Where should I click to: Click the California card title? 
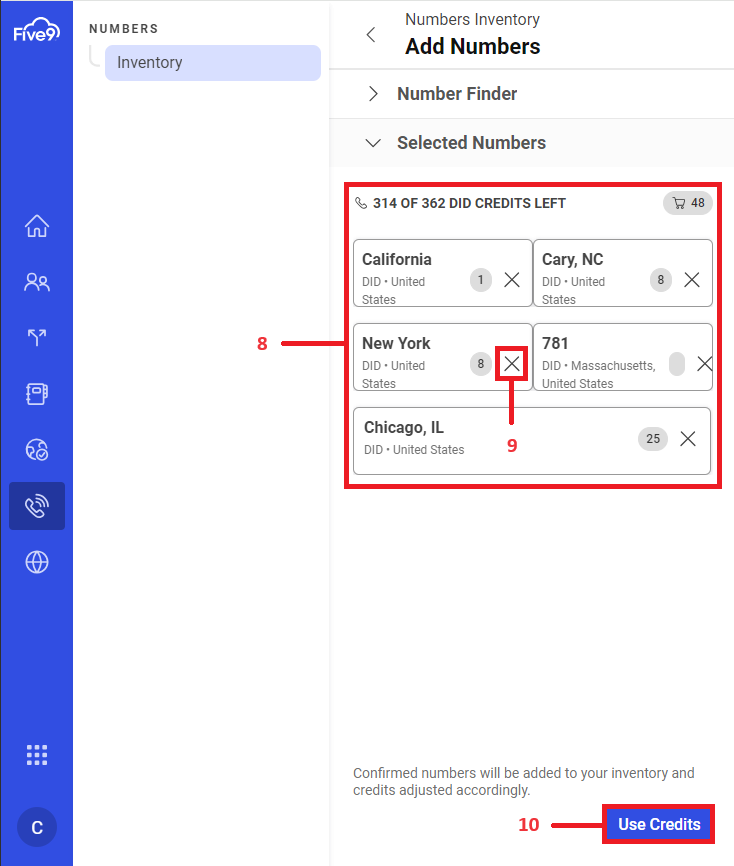pyautogui.click(x=397, y=260)
